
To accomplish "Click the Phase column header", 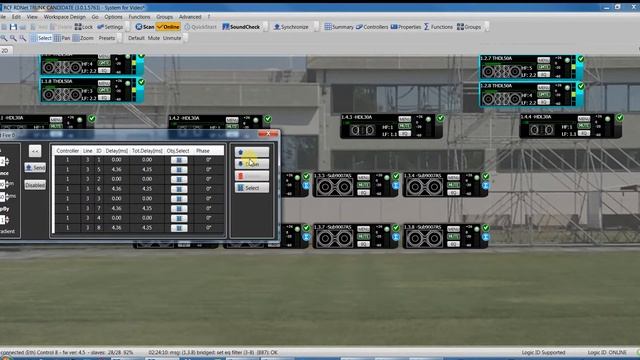I will (203, 151).
